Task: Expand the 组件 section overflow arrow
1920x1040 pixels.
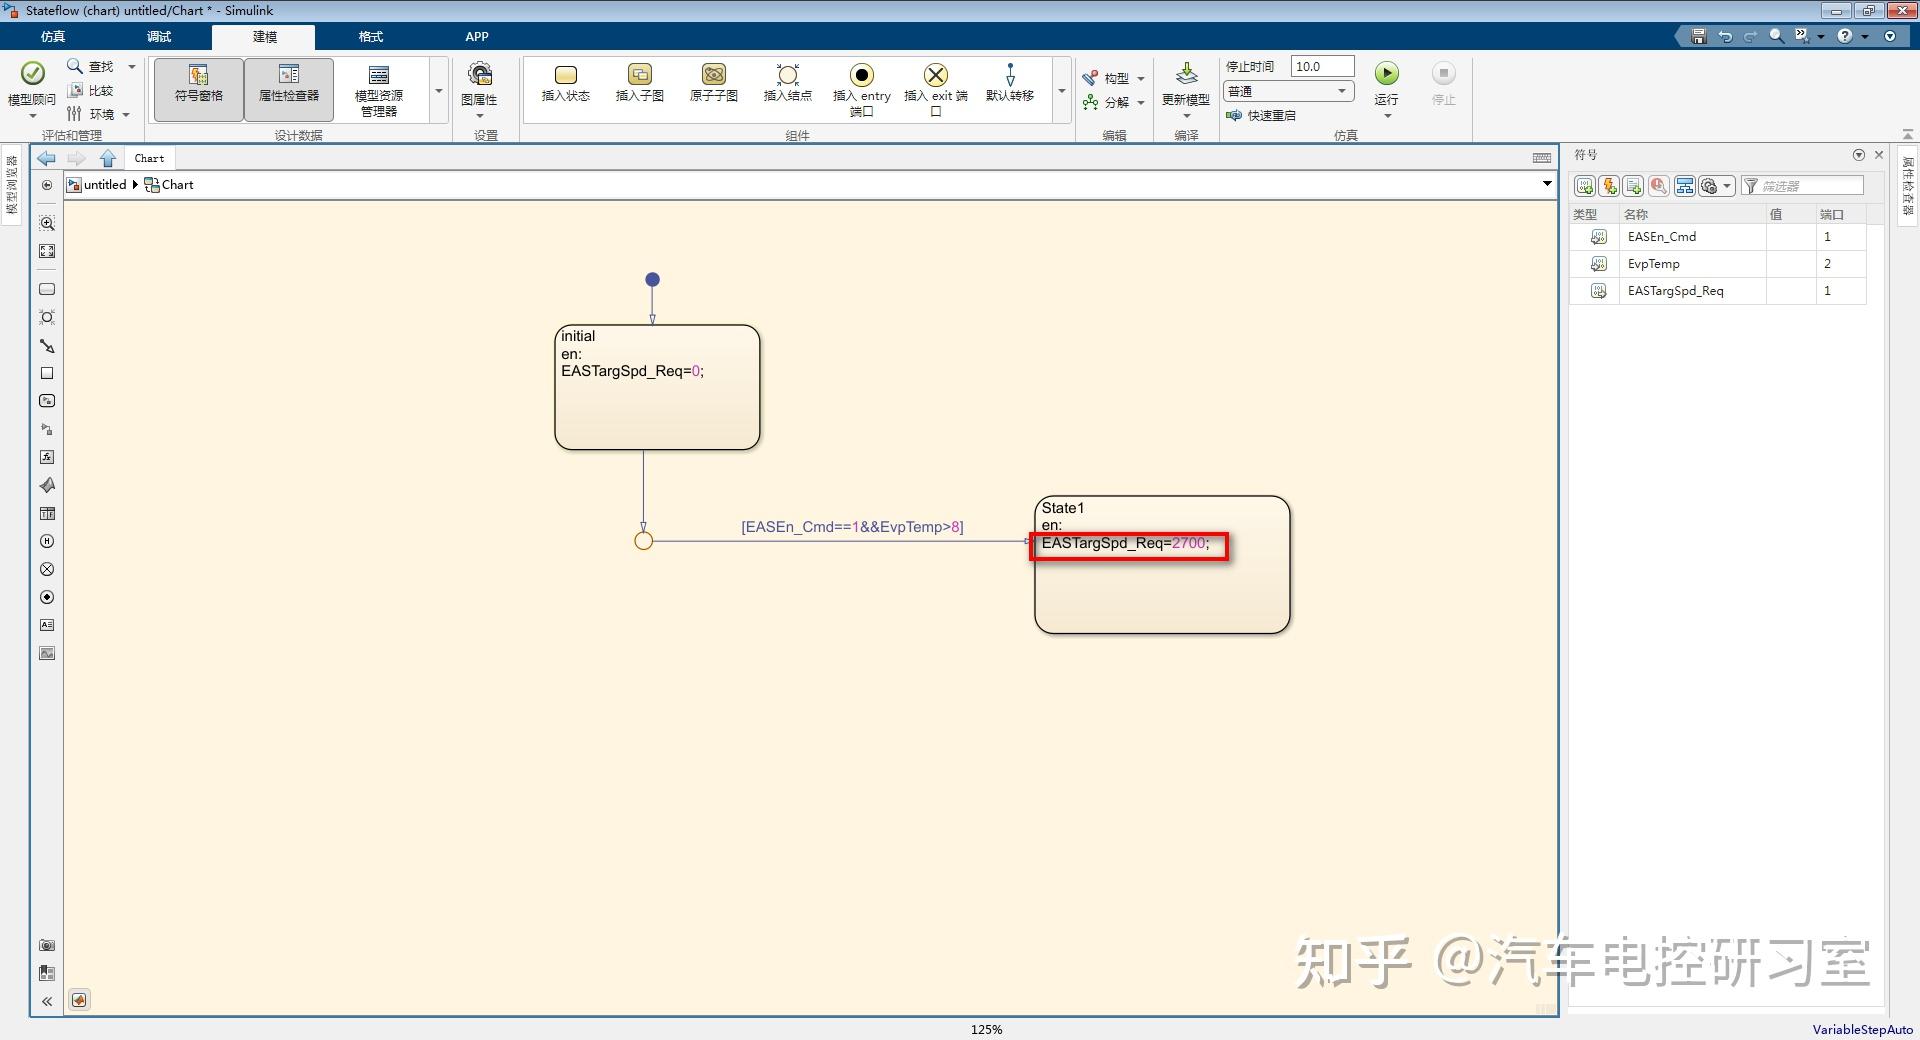Action: point(1063,90)
